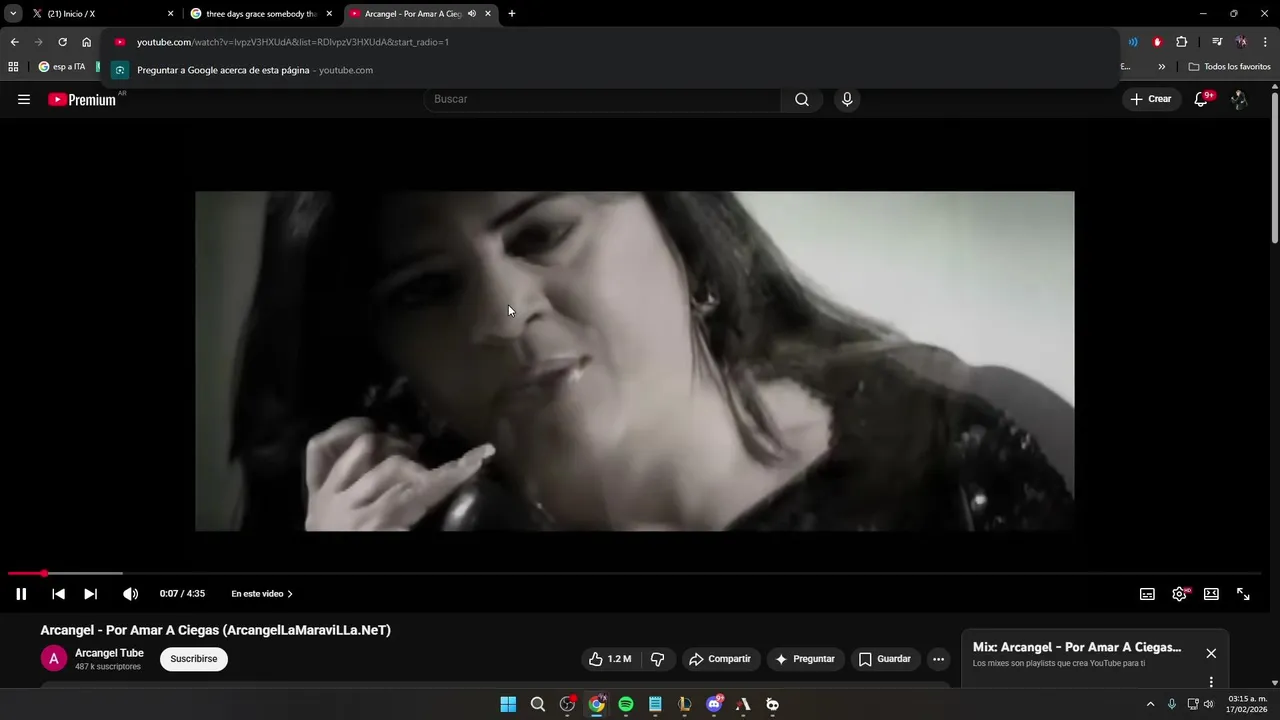Open 'esp a ITA' bookmark

point(62,67)
